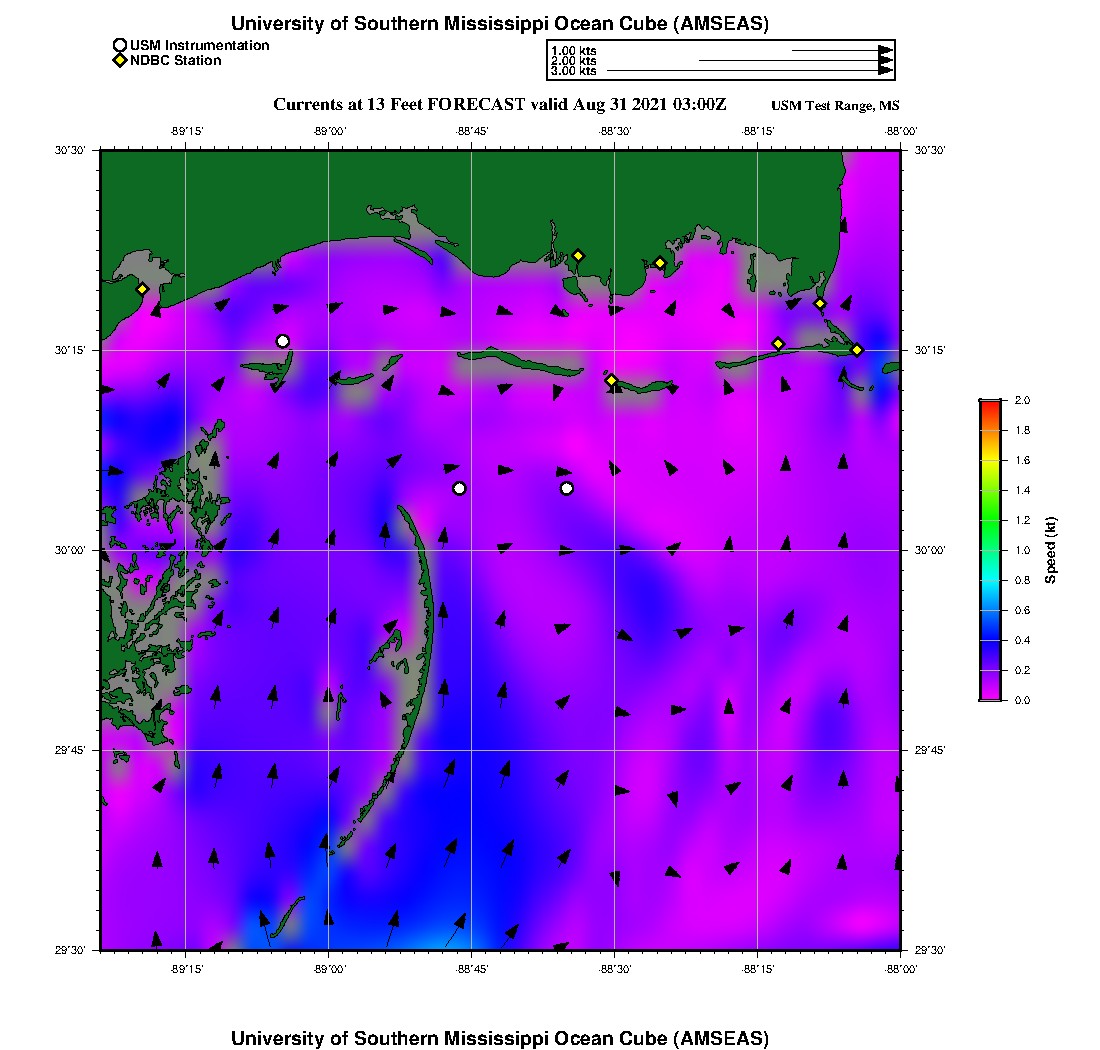The width and height of the screenshot is (1100, 1050).
Task: Click the '1.0' colorbar tick label
Action: pos(1023,551)
